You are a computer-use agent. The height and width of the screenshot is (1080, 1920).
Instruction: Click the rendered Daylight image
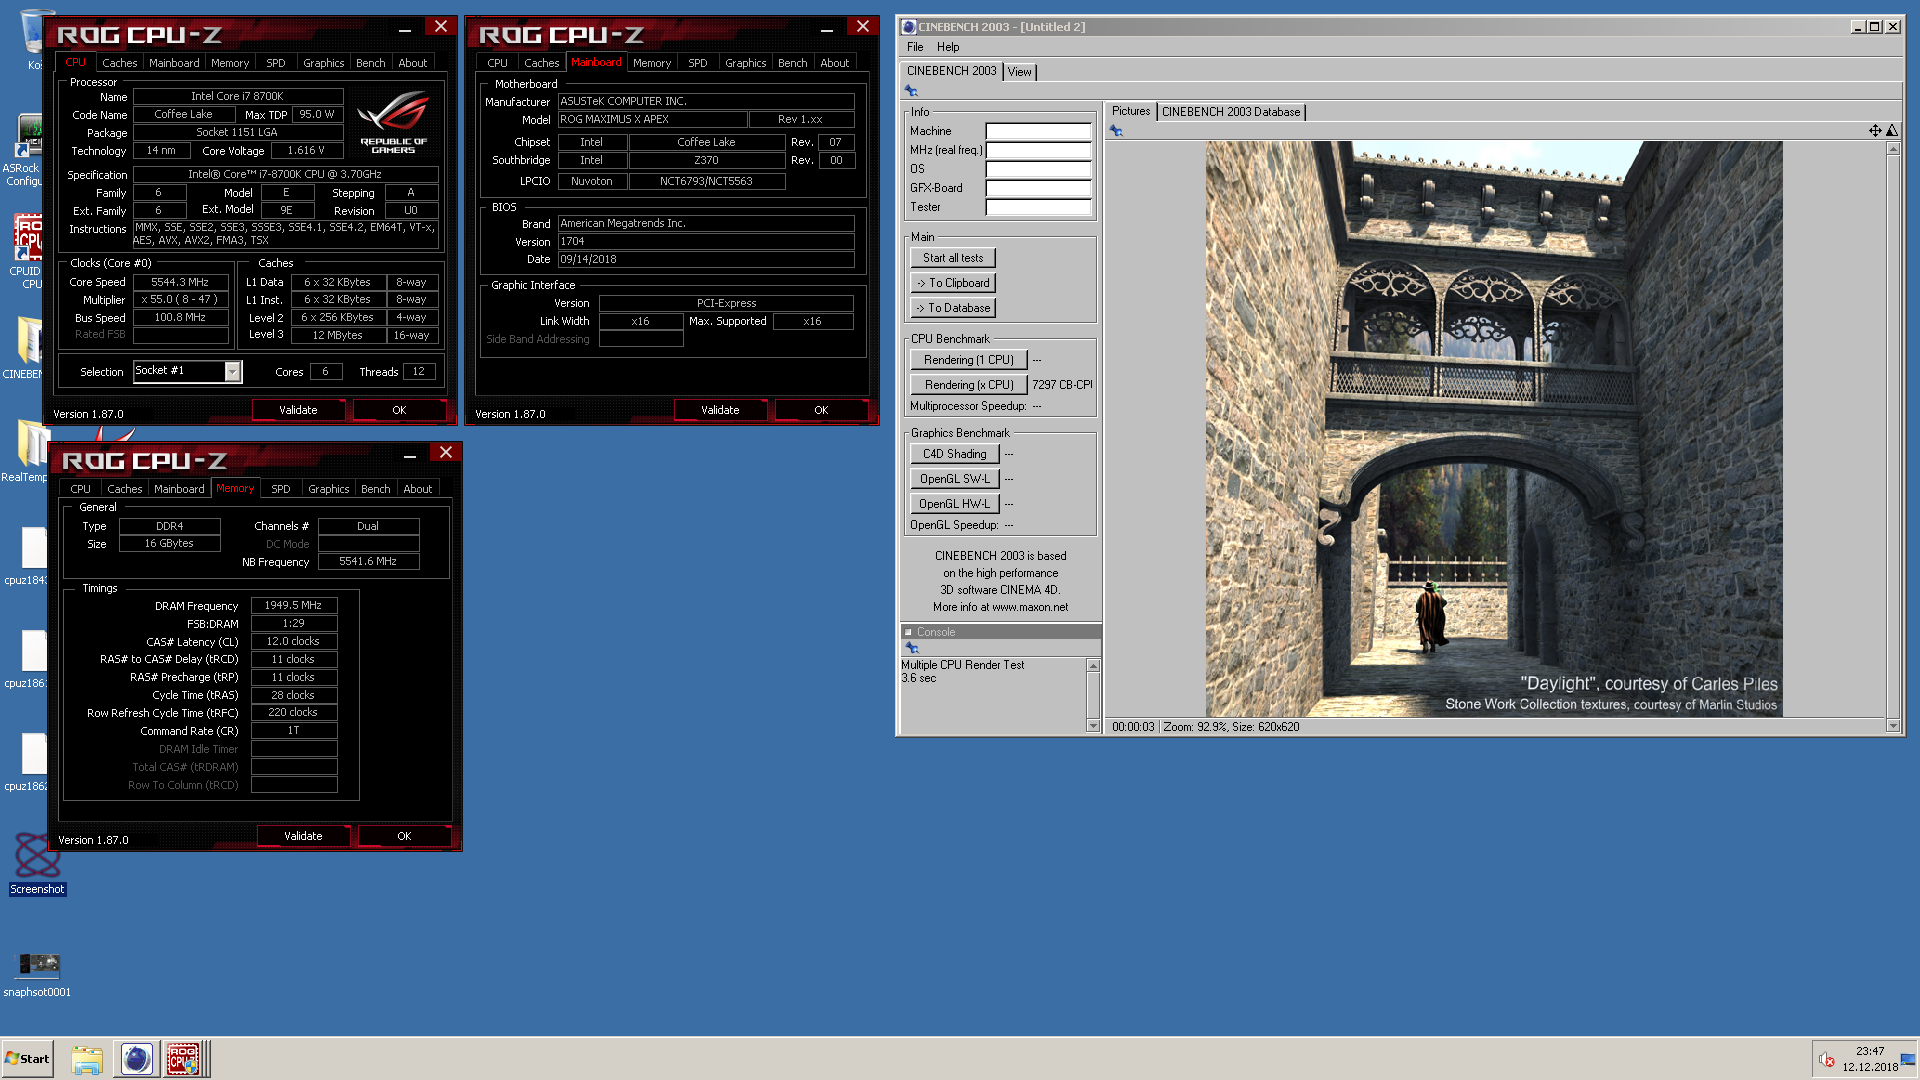click(x=1493, y=429)
